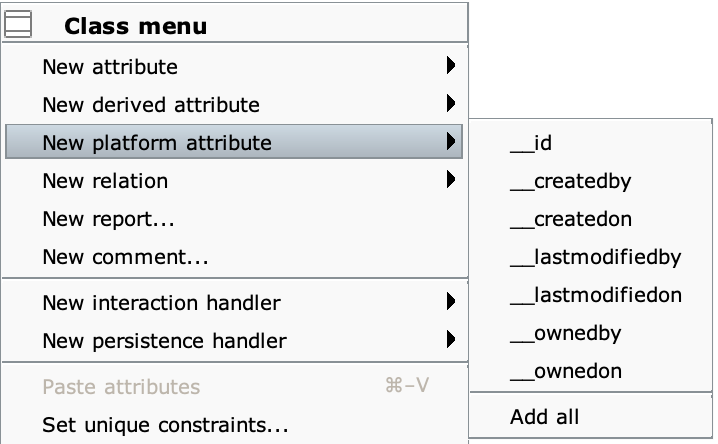Select the New platform attribute menu item

point(234,142)
